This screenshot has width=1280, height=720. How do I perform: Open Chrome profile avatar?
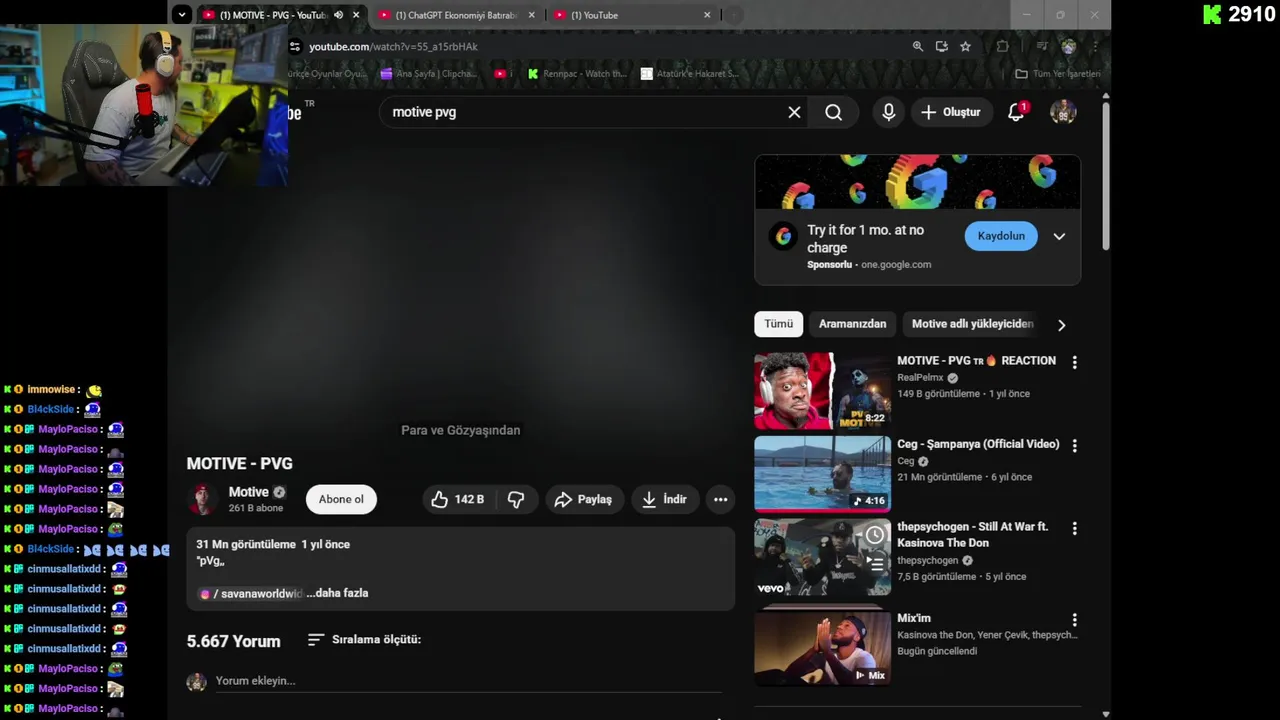point(1068,46)
